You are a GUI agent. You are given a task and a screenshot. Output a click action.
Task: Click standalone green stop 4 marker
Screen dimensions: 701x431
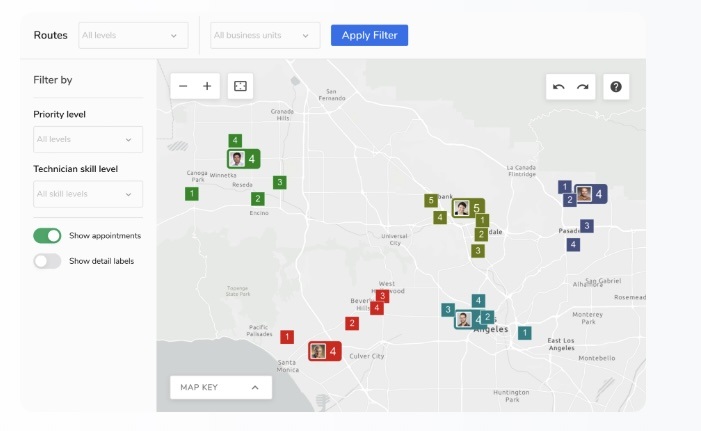point(235,140)
